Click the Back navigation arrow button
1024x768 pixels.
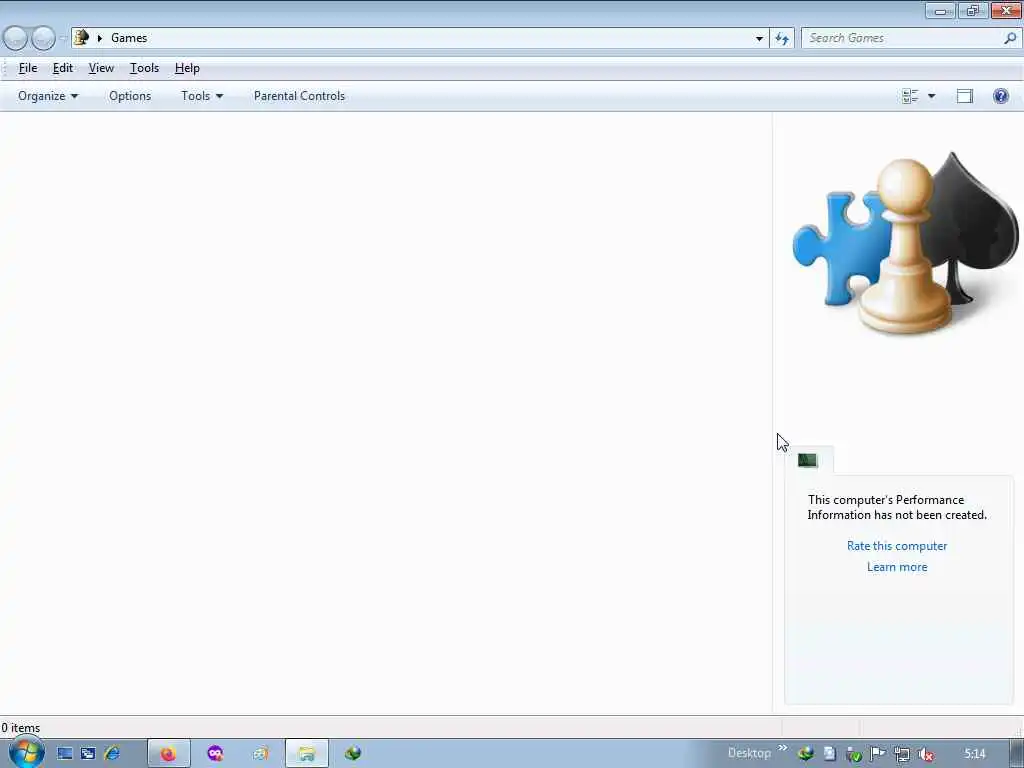tap(16, 38)
